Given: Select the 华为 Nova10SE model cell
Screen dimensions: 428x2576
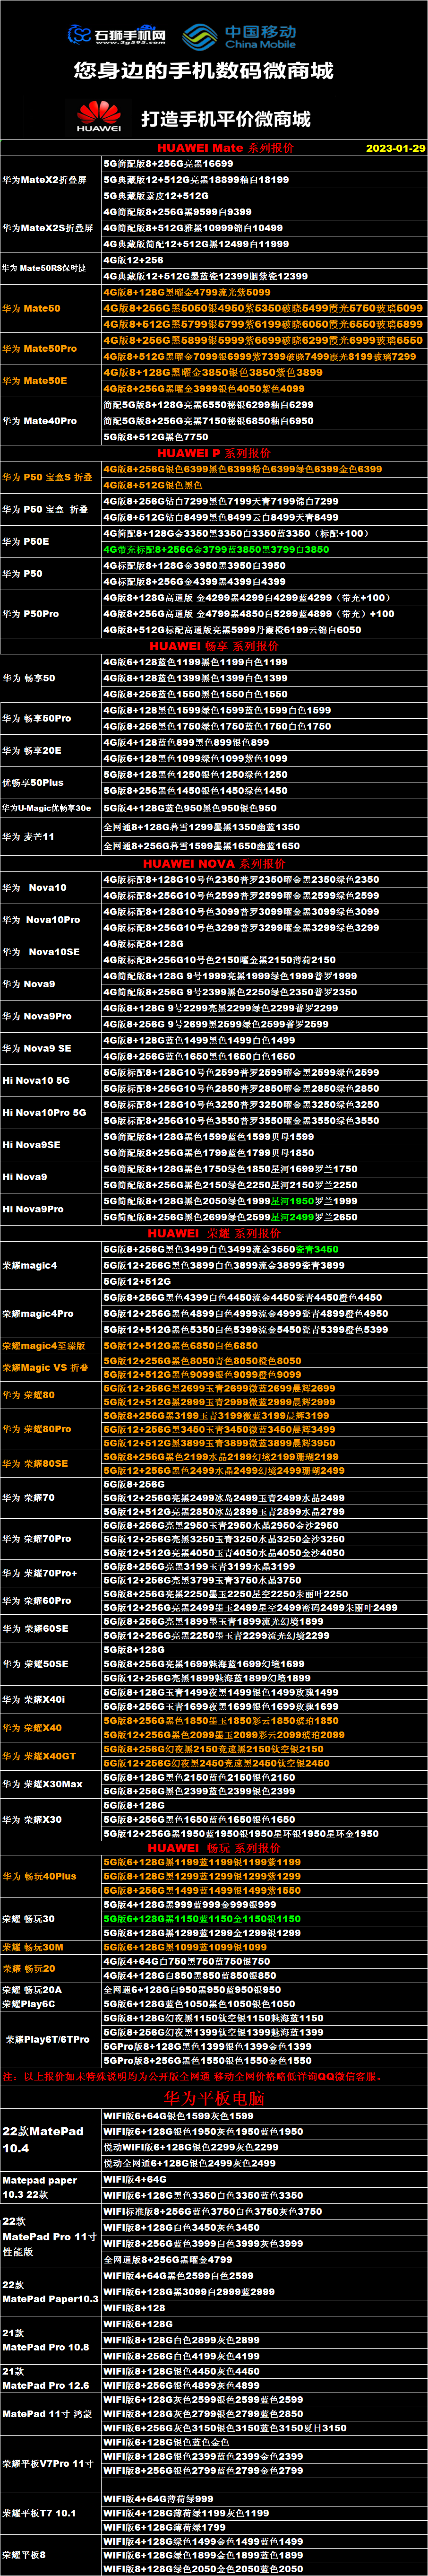Looking at the screenshot, I should coord(50,952).
